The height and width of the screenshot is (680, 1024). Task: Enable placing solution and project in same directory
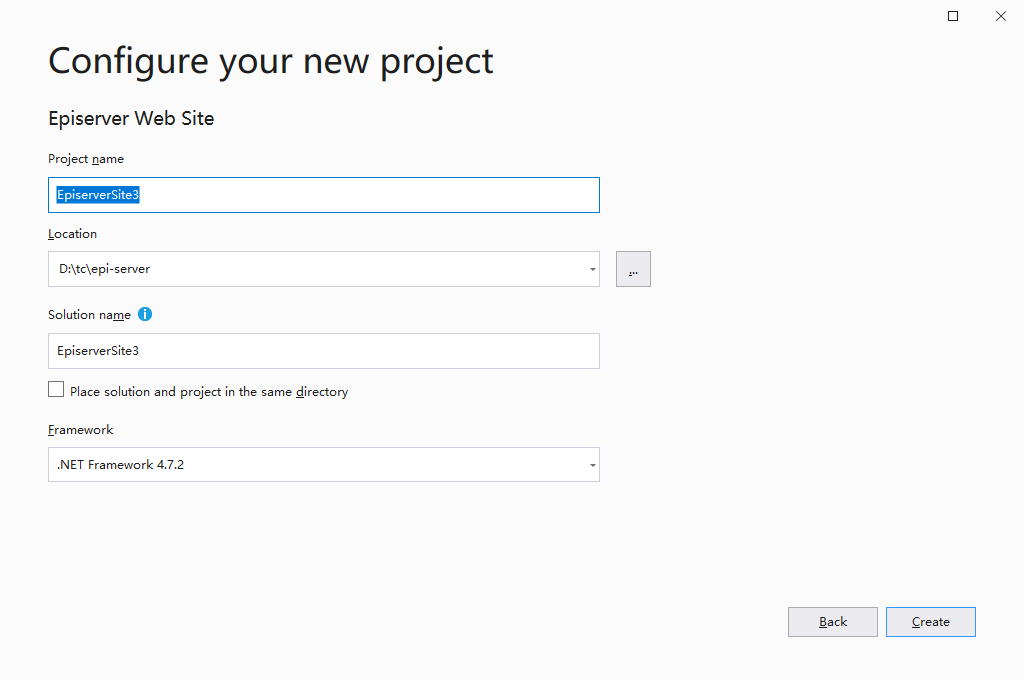pyautogui.click(x=56, y=390)
